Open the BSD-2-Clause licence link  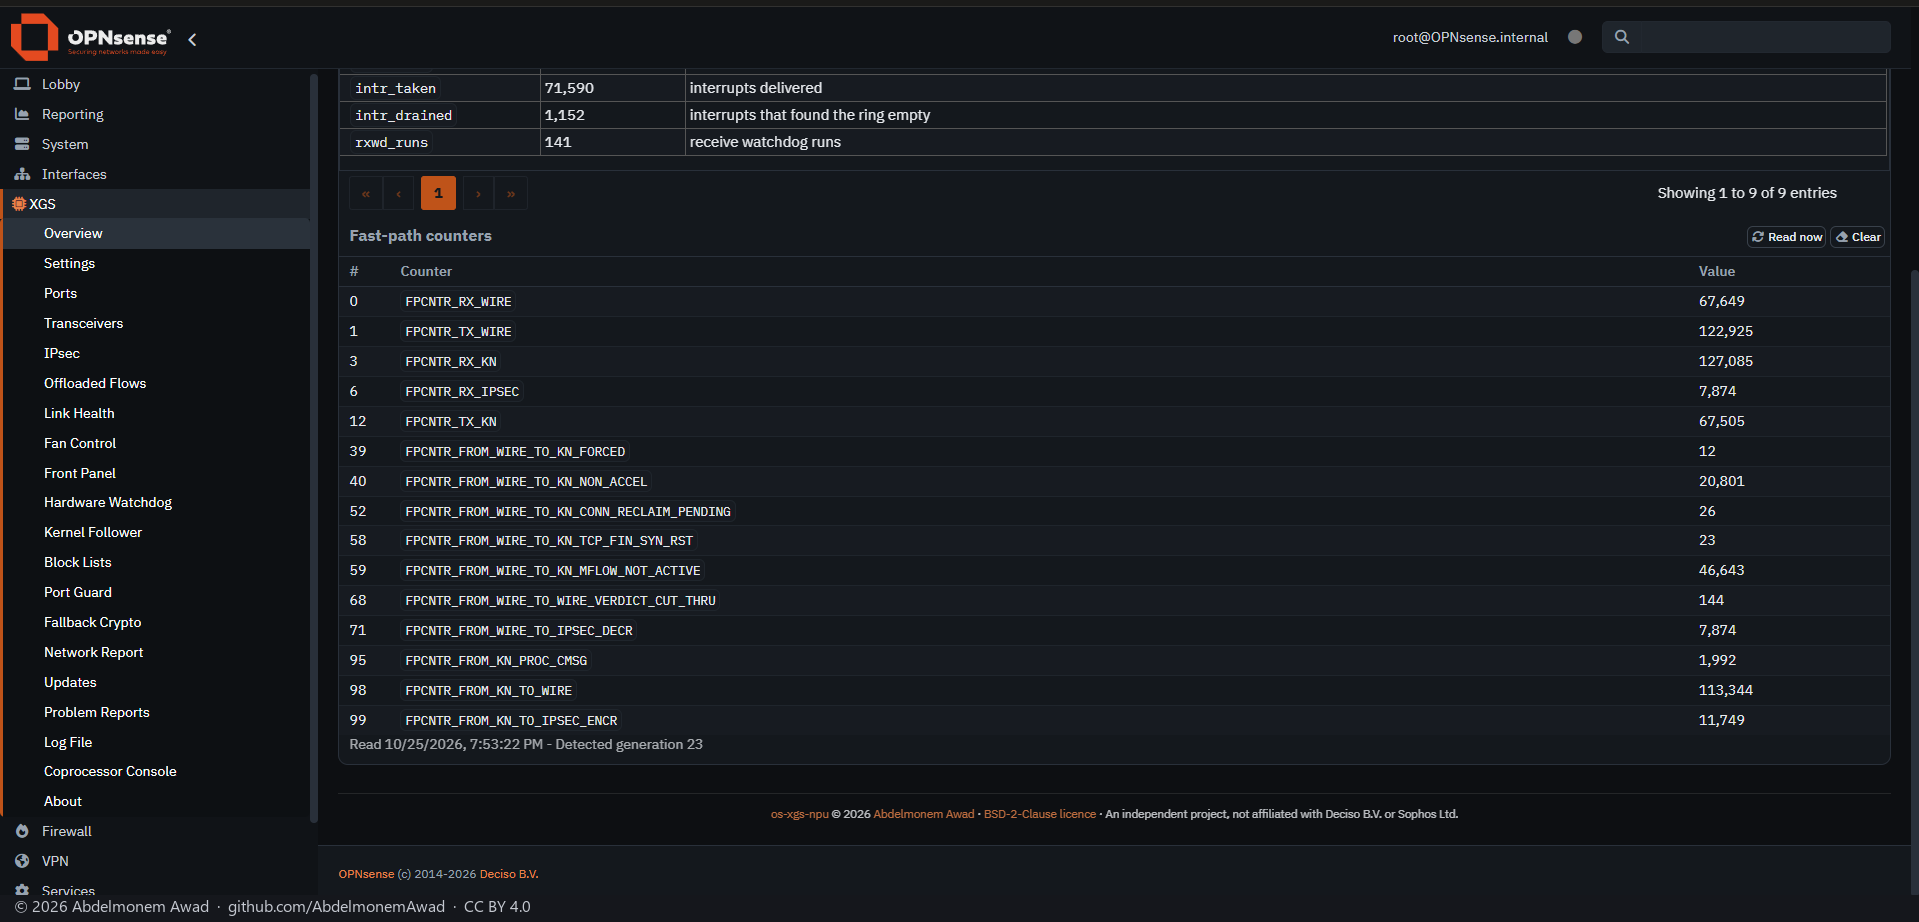1039,814
